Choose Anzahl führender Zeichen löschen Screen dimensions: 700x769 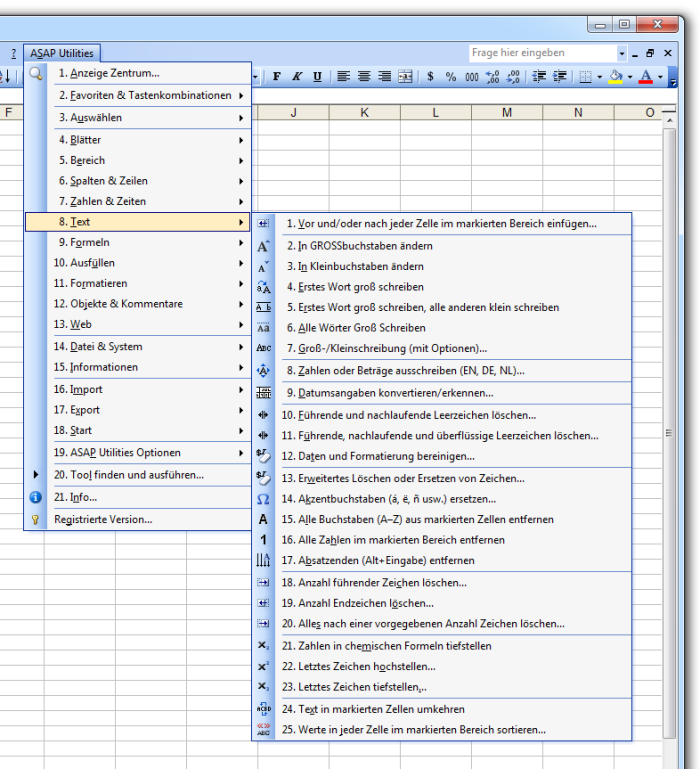[x=441, y=583]
